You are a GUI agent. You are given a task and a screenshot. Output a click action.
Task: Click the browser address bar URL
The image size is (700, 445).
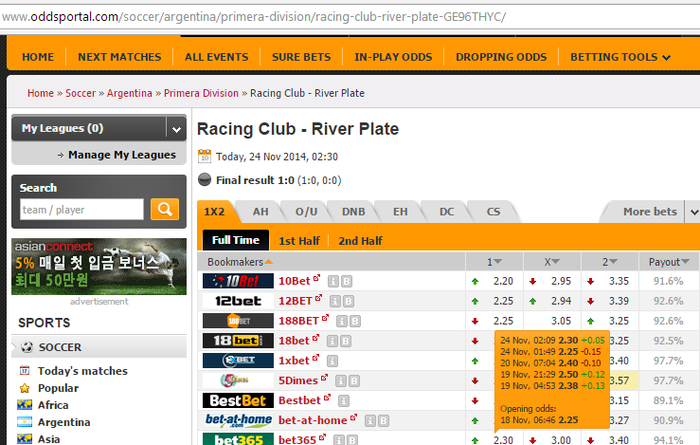tap(254, 17)
